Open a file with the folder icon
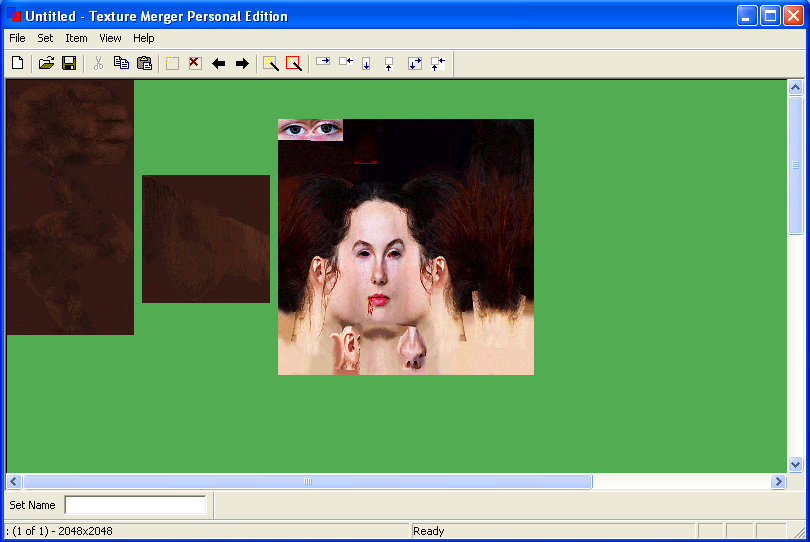The width and height of the screenshot is (810, 542). 46,63
